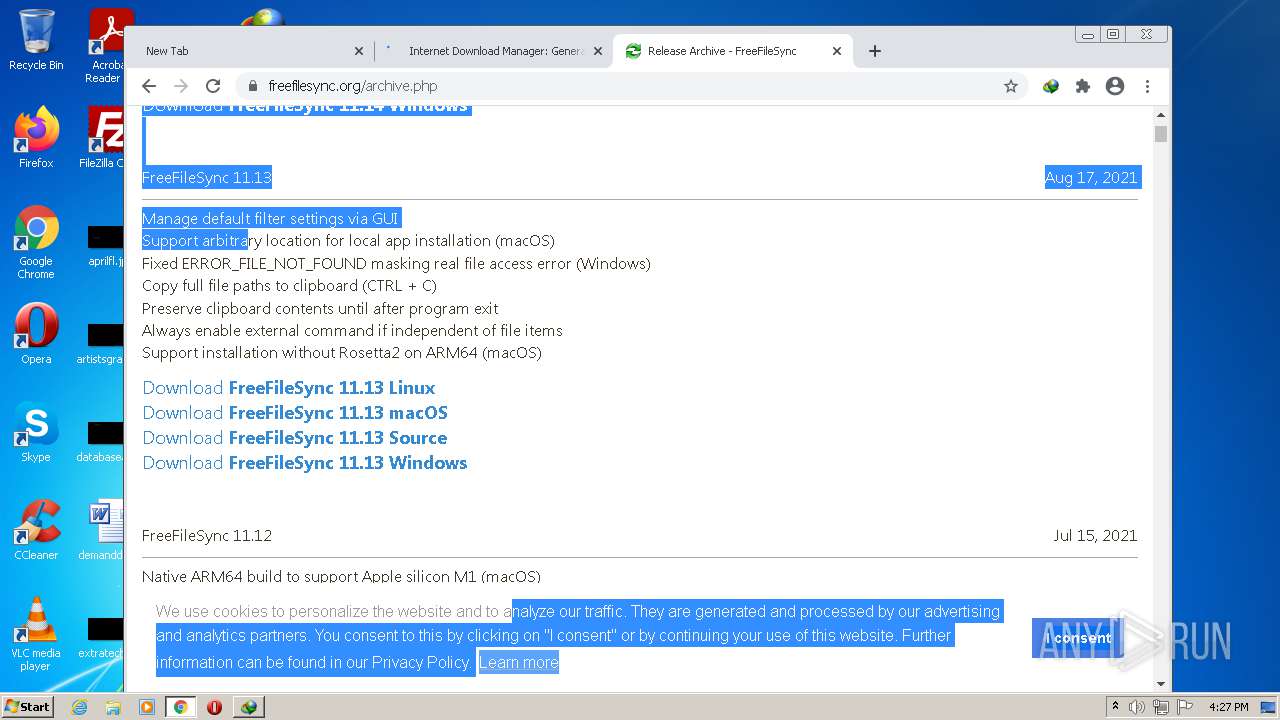Close the Internet Download Manager tab
1280x720 pixels.
[x=598, y=51]
